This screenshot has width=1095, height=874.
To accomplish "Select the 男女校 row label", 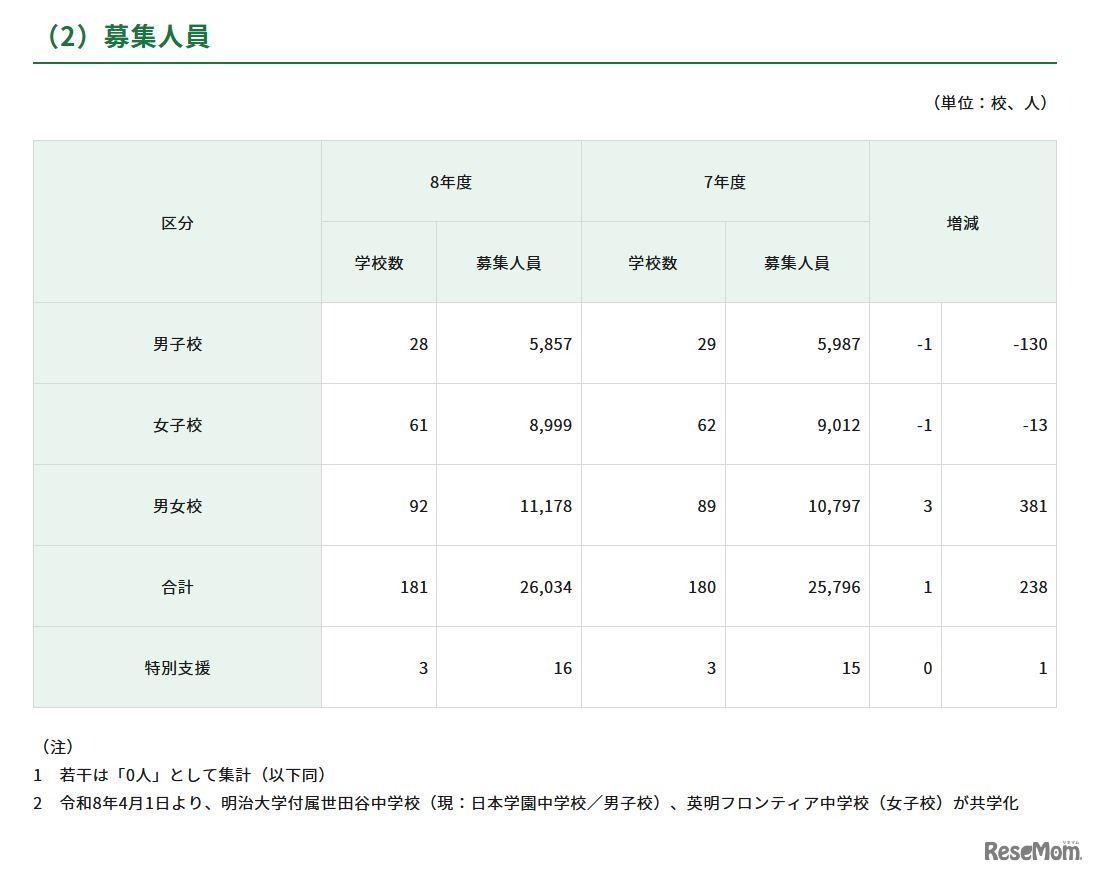I will pos(177,505).
